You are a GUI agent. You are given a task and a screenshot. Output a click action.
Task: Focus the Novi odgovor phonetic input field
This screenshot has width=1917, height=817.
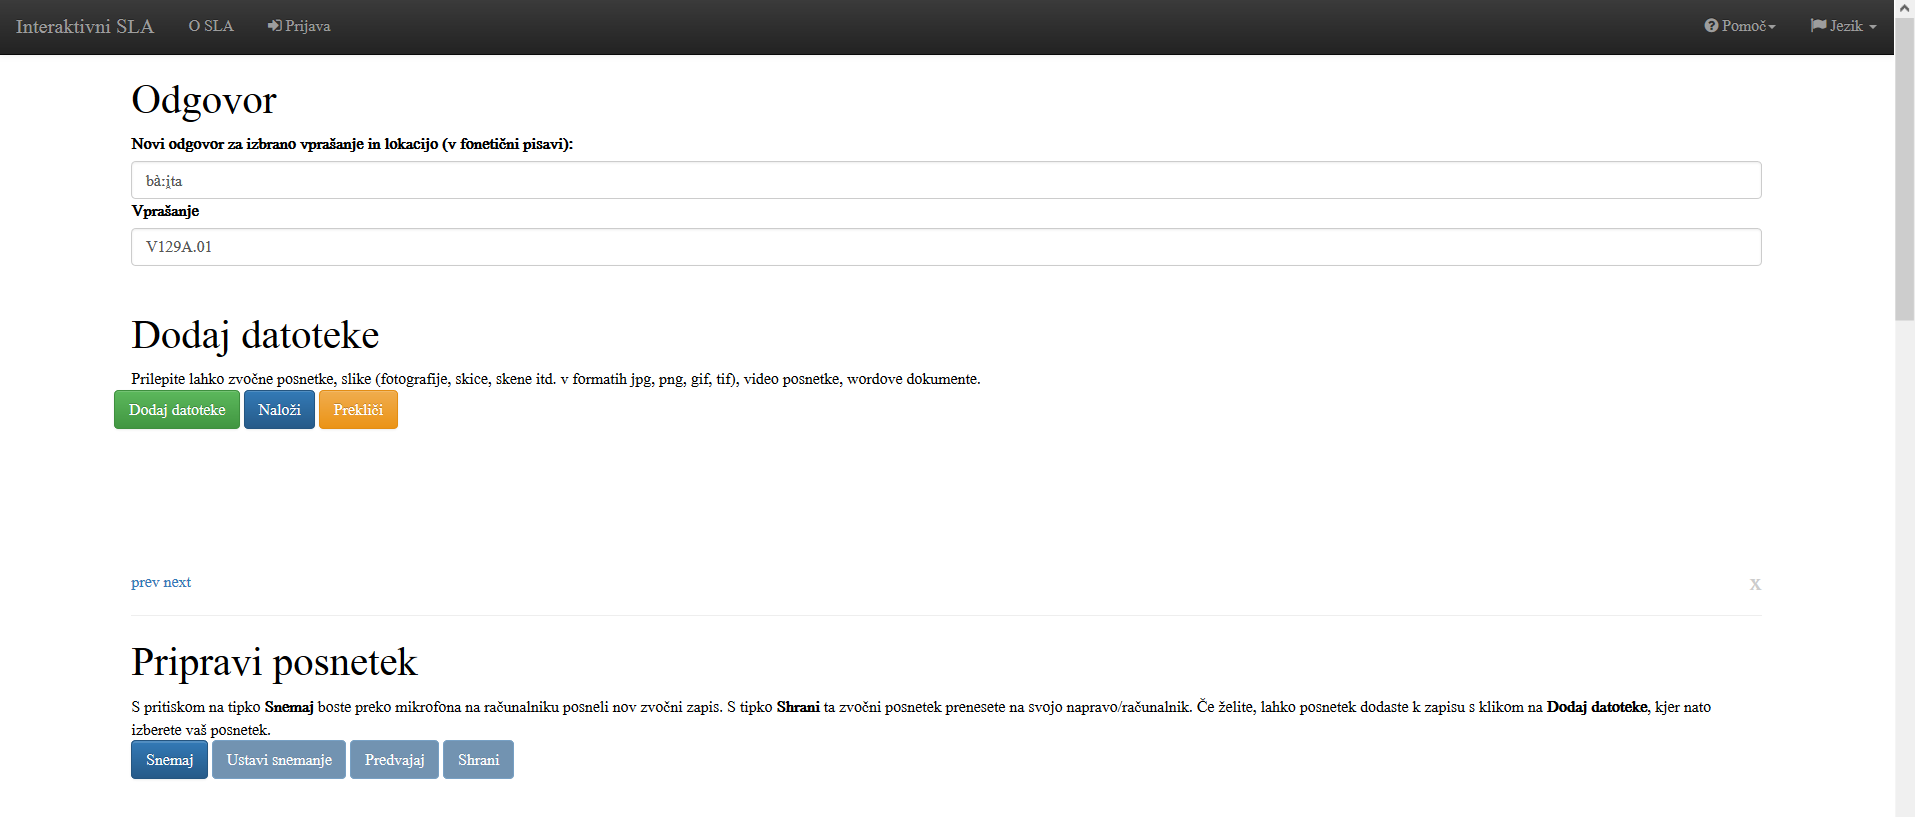pos(946,180)
